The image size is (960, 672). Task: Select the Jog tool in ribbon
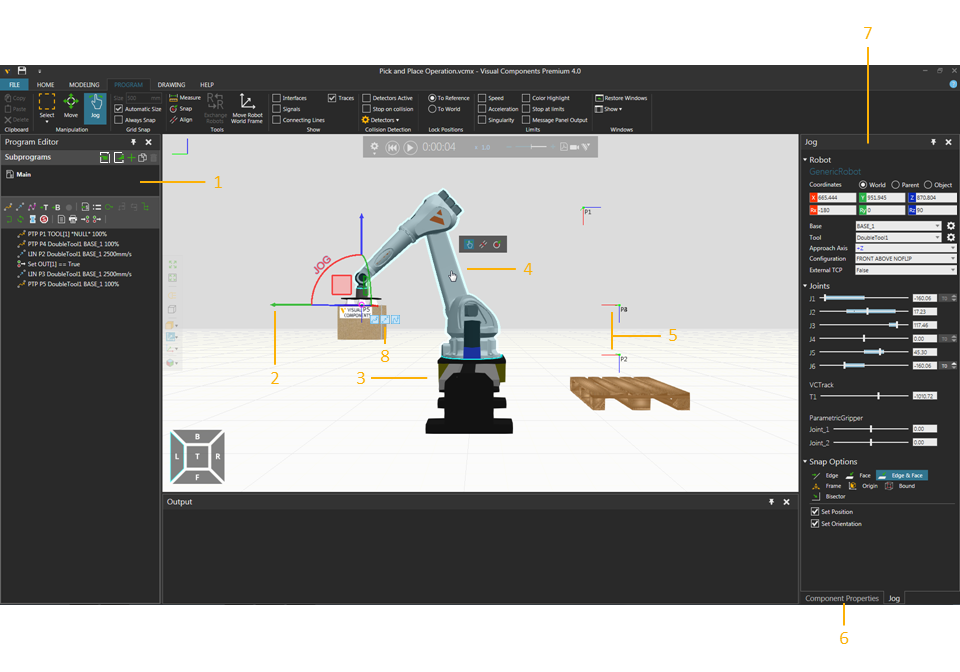(95, 106)
